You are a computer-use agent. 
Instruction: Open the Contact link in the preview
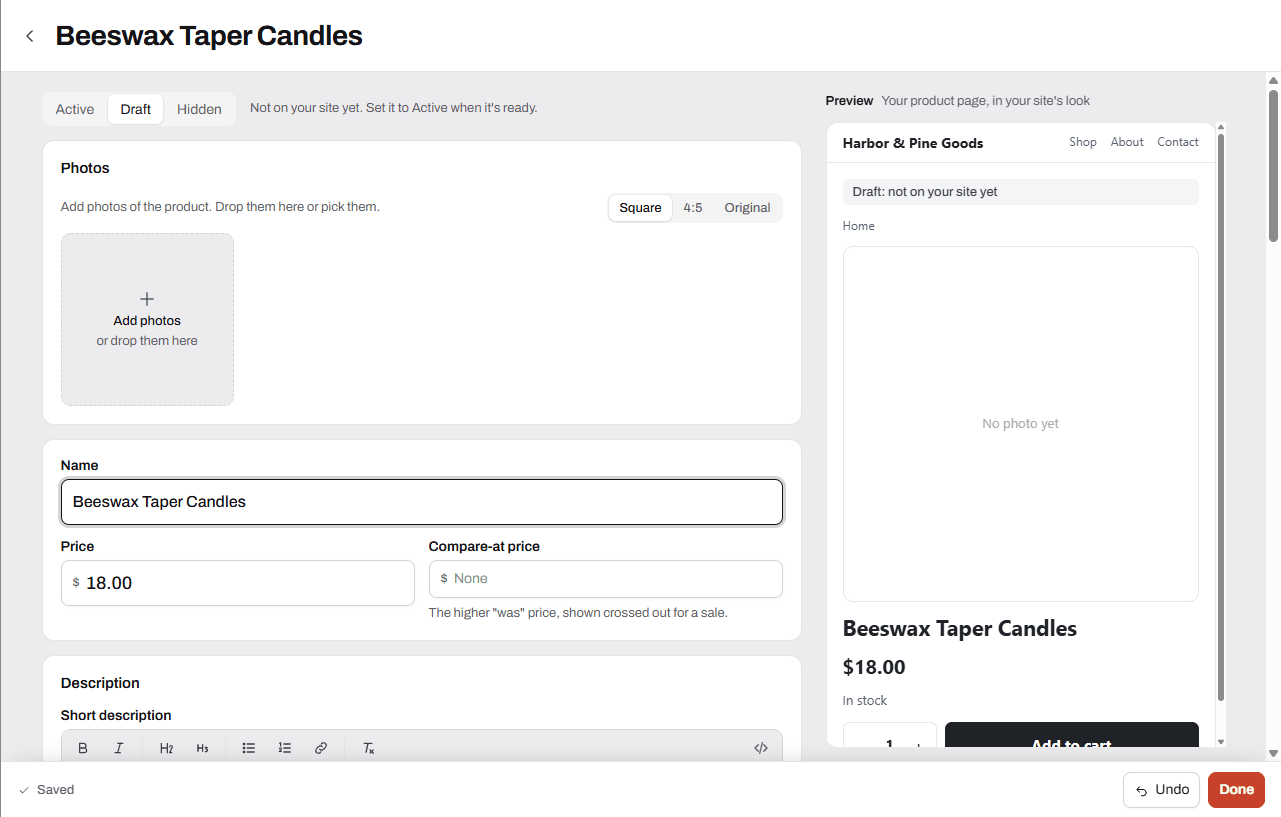click(1178, 142)
